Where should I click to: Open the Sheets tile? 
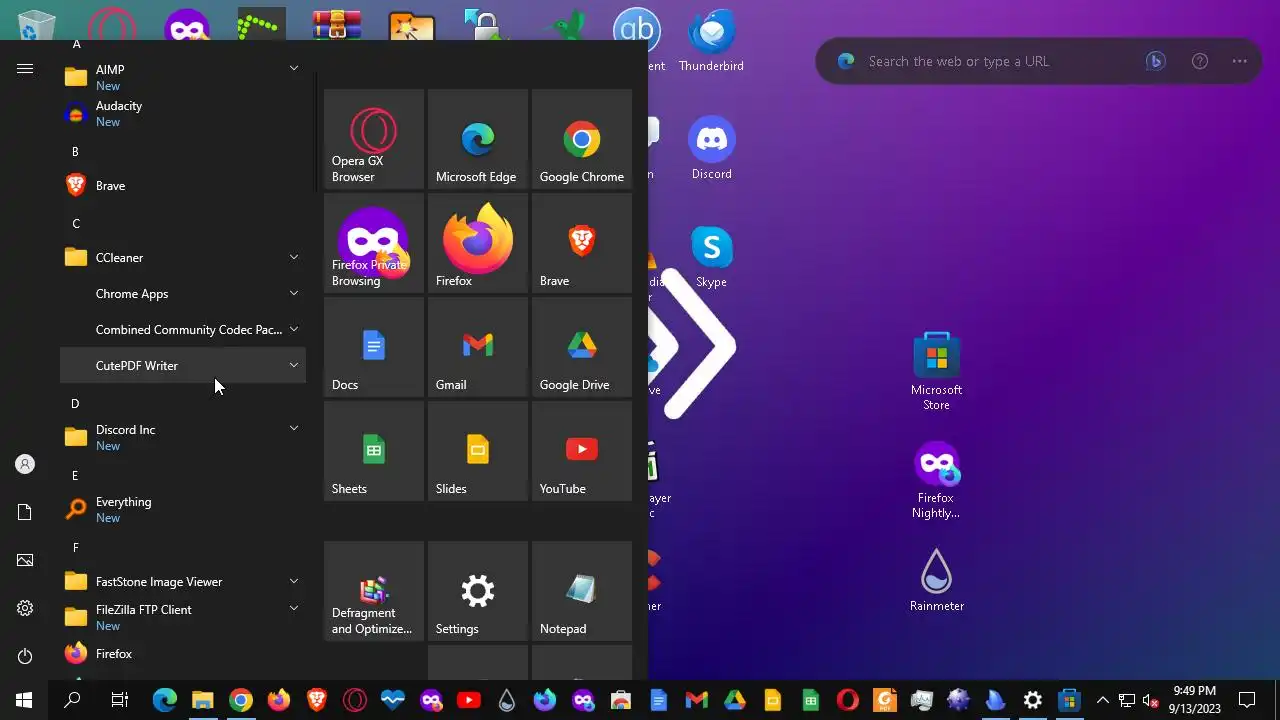click(x=374, y=451)
